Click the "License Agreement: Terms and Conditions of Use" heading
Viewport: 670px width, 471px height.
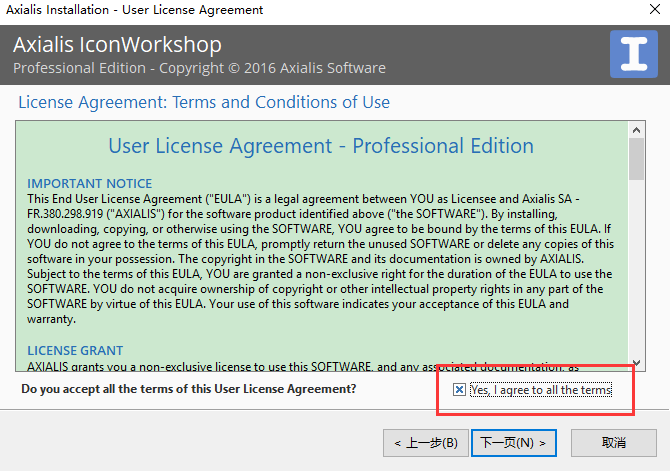tap(204, 103)
